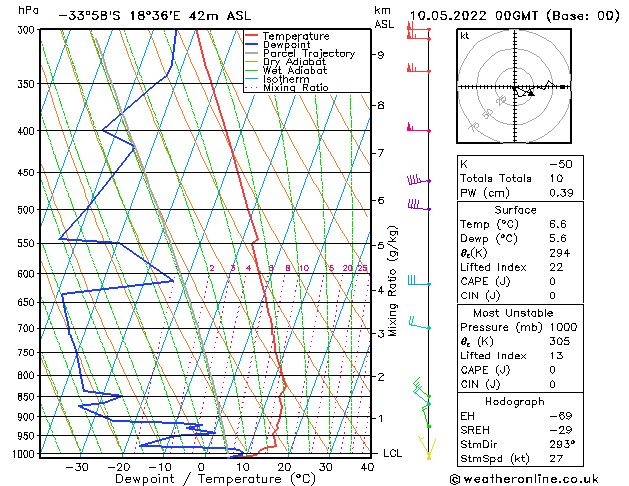The height and width of the screenshot is (486, 629).
Task: Click the teal wind barb at 700 hPa
Action: 420,323
